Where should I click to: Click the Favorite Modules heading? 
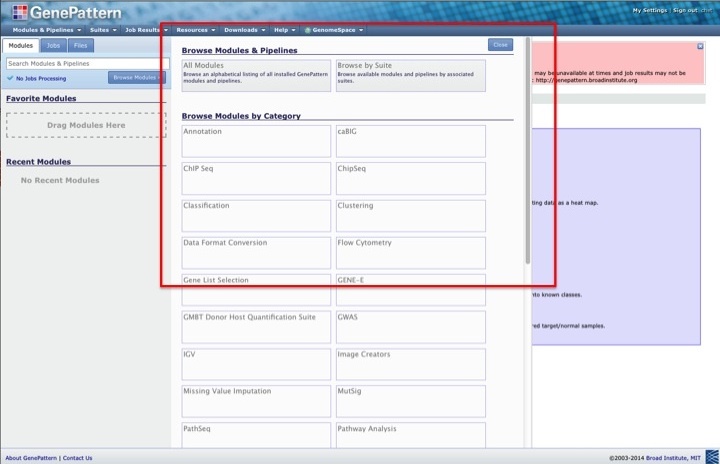(x=41, y=98)
